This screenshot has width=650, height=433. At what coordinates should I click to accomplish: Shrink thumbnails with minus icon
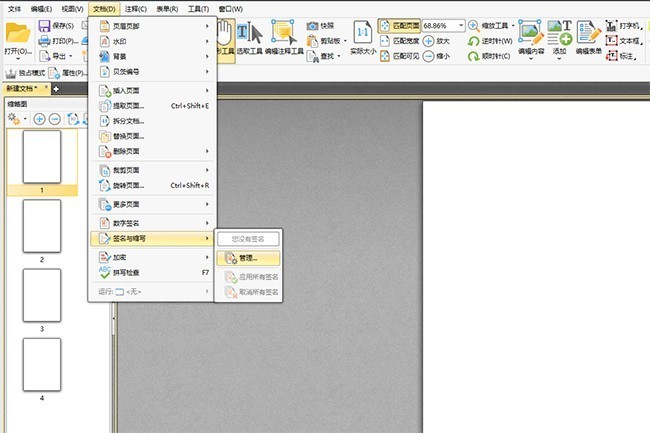55,119
